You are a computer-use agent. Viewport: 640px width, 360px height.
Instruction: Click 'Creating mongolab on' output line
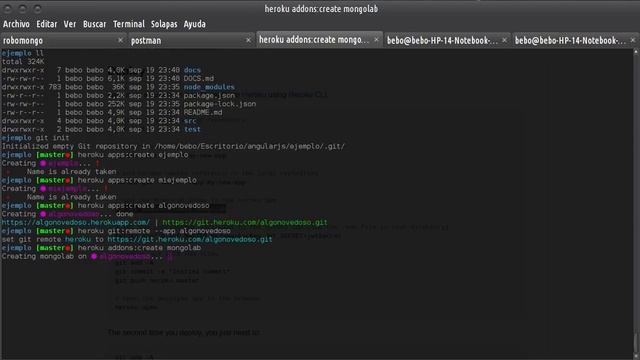(87, 257)
